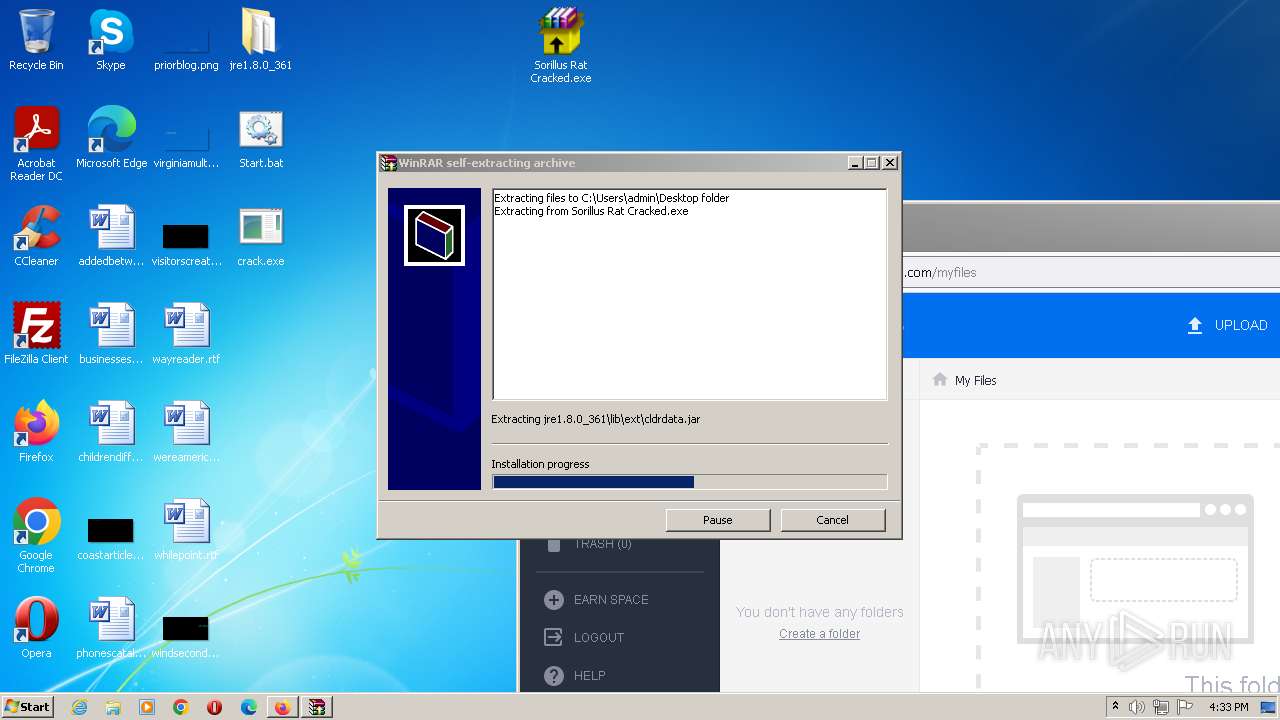Screen dimensions: 1280x720
Task: Open the media player taskbar icon
Action: pyautogui.click(x=147, y=707)
